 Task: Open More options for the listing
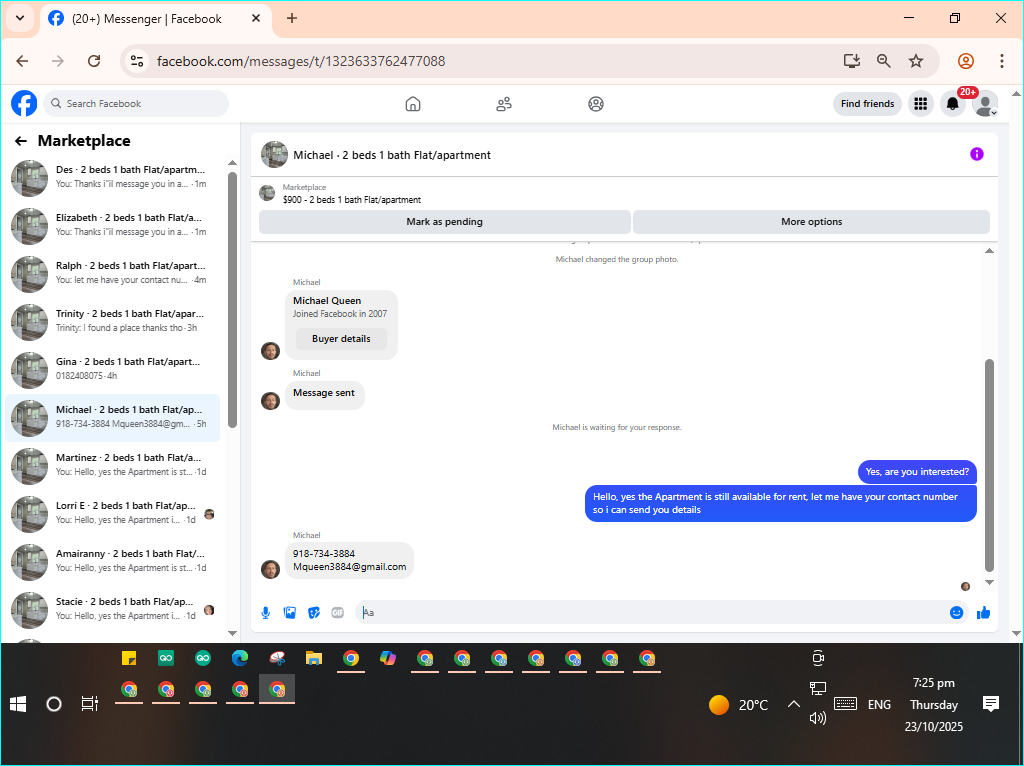(x=812, y=221)
